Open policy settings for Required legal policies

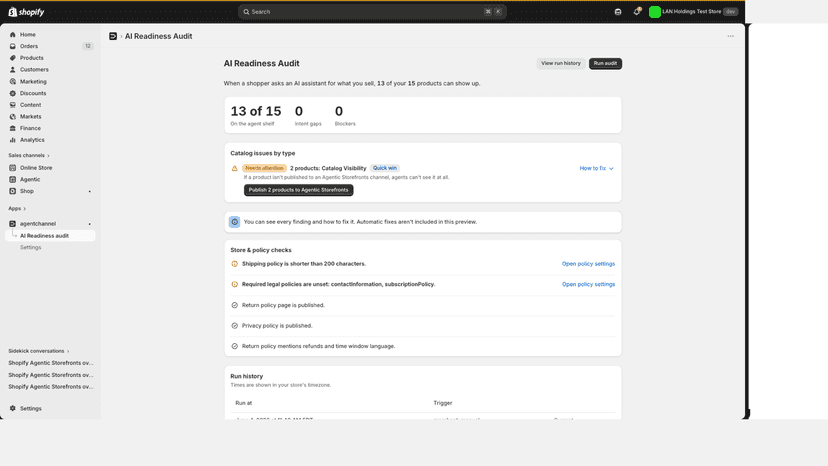click(x=588, y=284)
